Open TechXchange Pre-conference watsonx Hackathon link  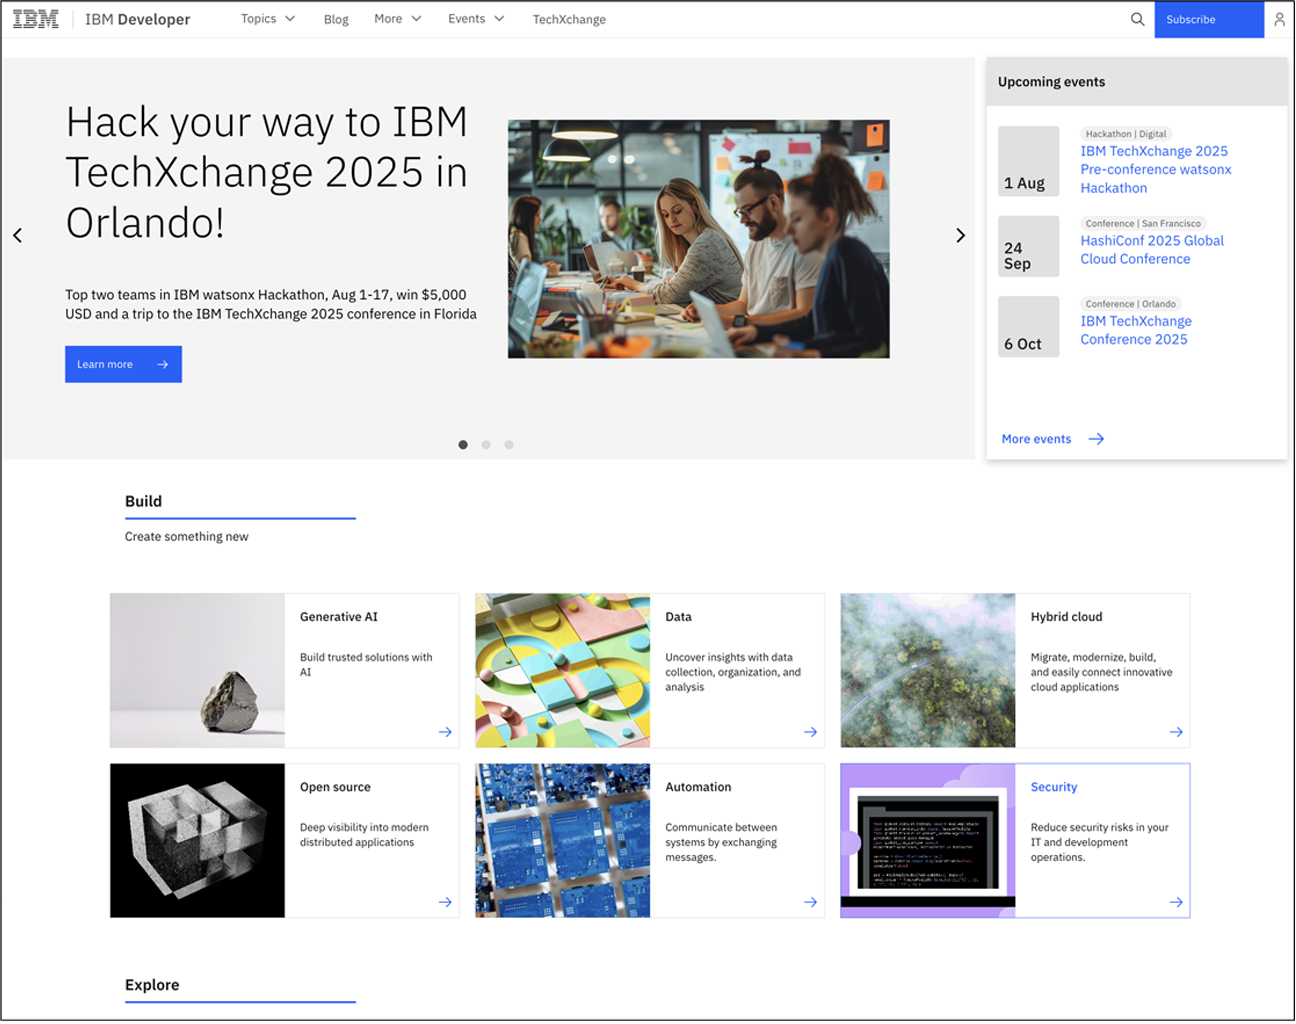tap(1156, 170)
